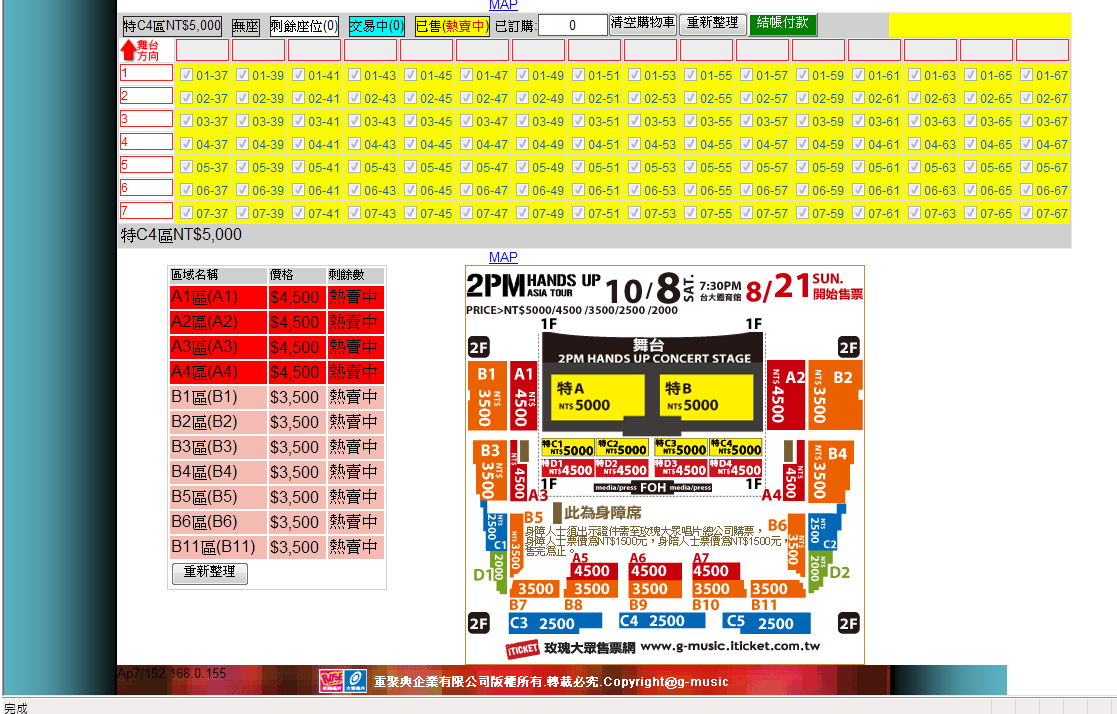Select A1區(A1) row in area table
The height and width of the screenshot is (714, 1117).
[276, 297]
